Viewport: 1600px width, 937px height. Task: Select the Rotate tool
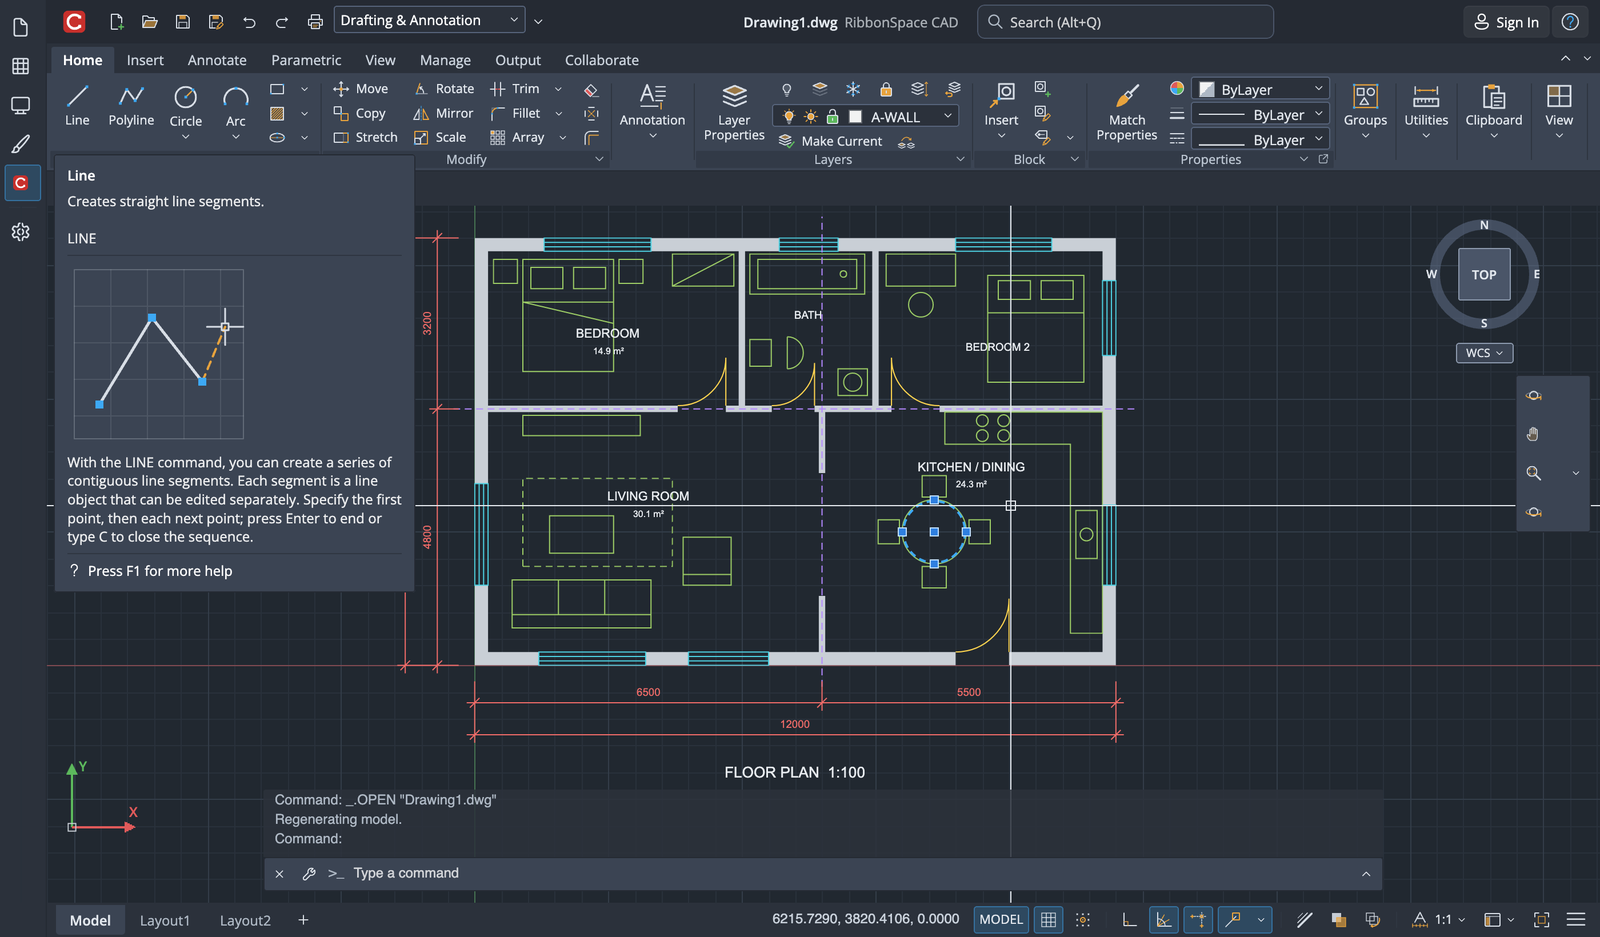pos(444,89)
